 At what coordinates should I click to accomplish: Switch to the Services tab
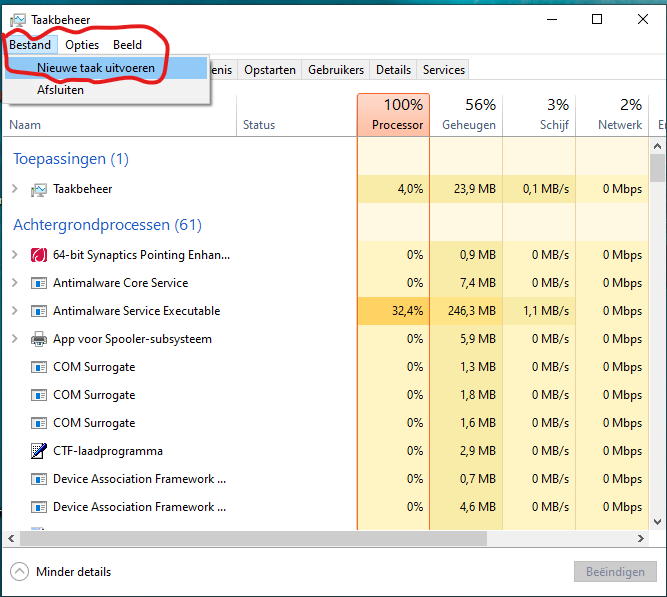[x=443, y=70]
